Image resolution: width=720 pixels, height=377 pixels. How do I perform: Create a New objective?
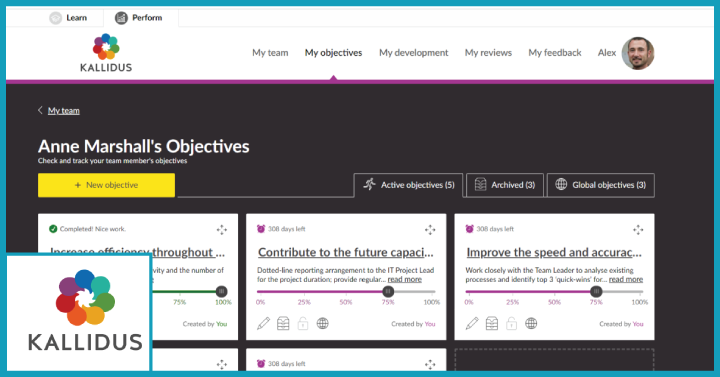pos(106,185)
